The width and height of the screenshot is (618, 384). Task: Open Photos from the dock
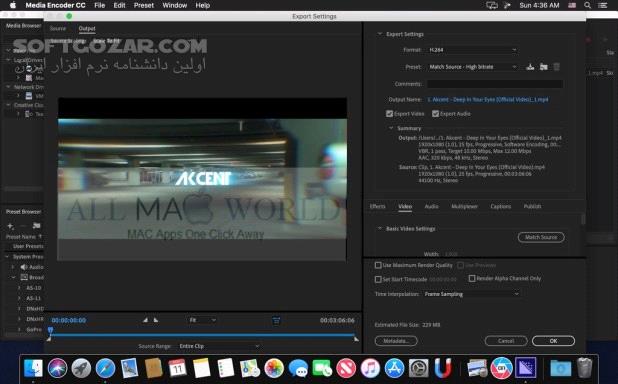click(274, 369)
